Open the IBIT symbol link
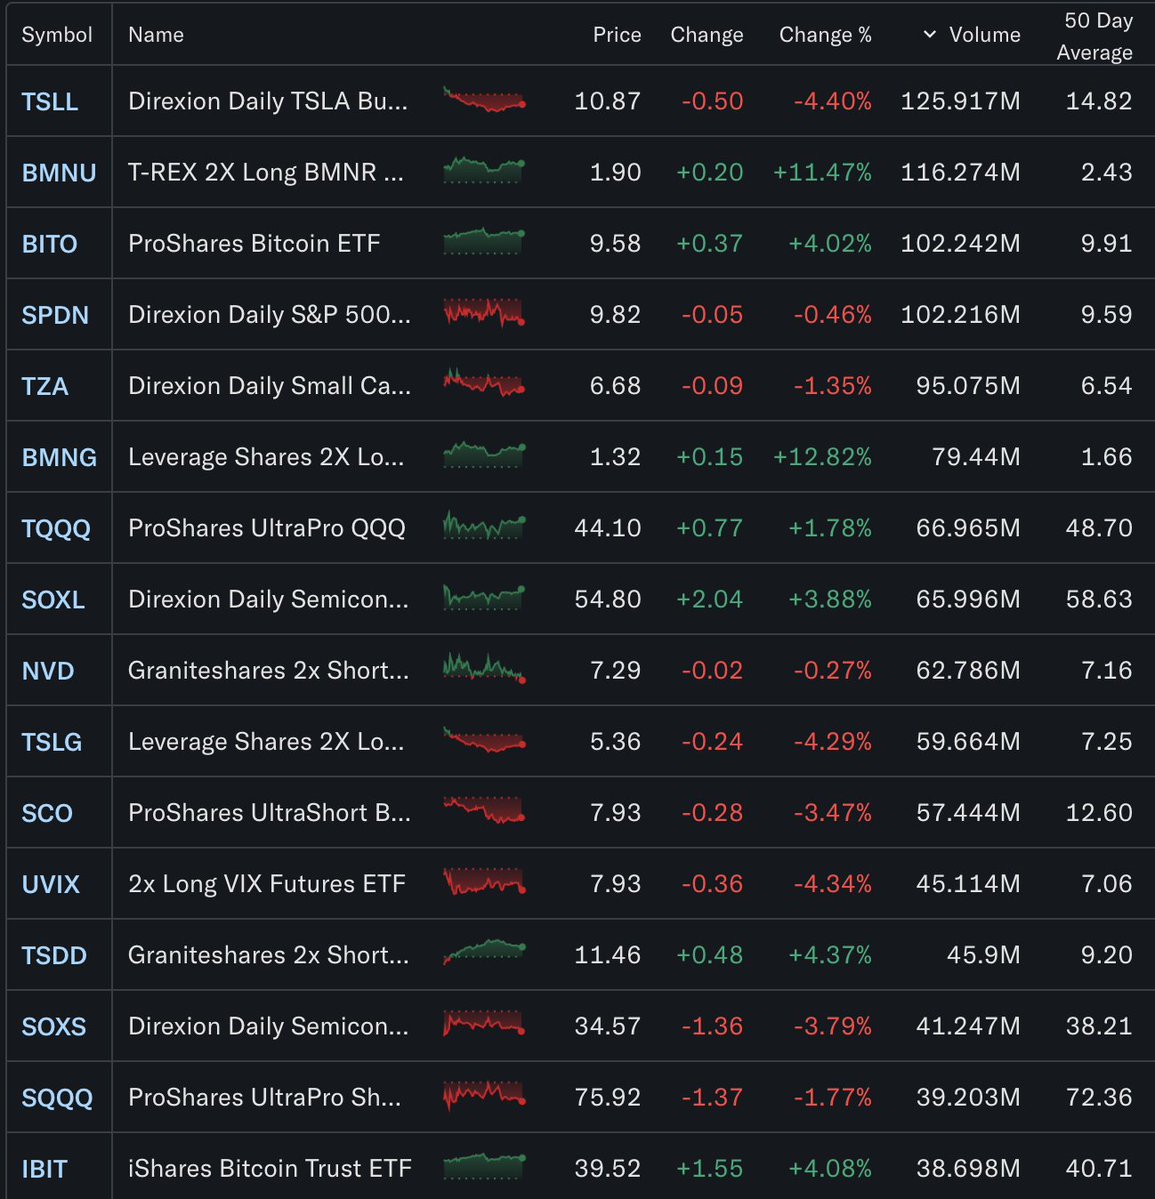This screenshot has height=1199, width=1155. pyautogui.click(x=44, y=1169)
